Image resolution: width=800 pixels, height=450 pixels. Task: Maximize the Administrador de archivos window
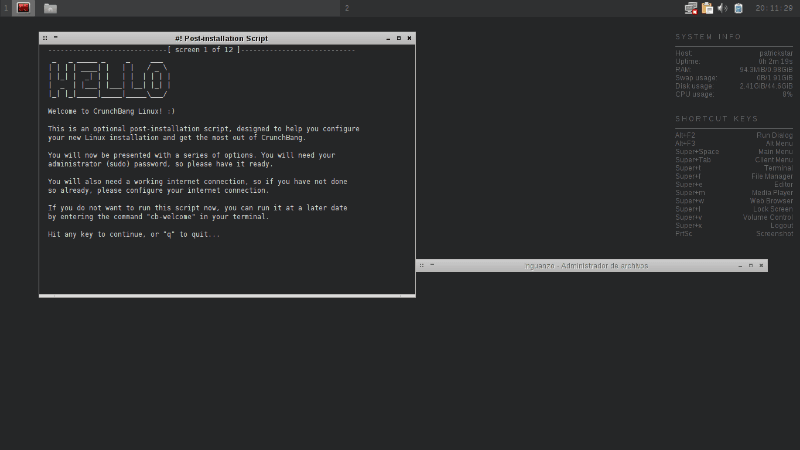[751, 266]
